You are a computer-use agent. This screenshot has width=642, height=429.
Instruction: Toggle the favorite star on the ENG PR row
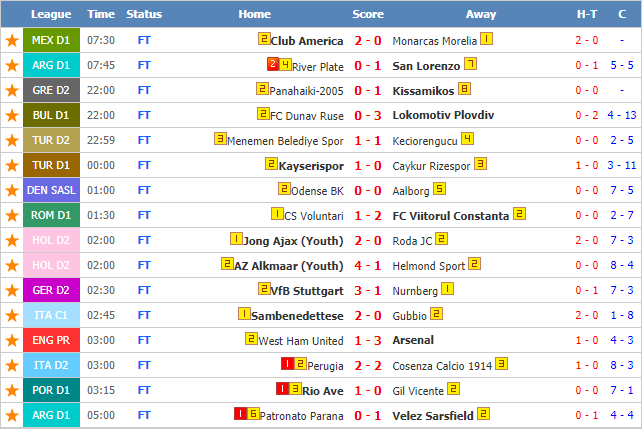pos(12,340)
